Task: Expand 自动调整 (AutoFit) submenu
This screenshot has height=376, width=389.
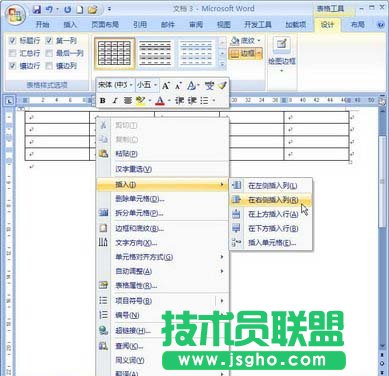Action: pyautogui.click(x=162, y=271)
